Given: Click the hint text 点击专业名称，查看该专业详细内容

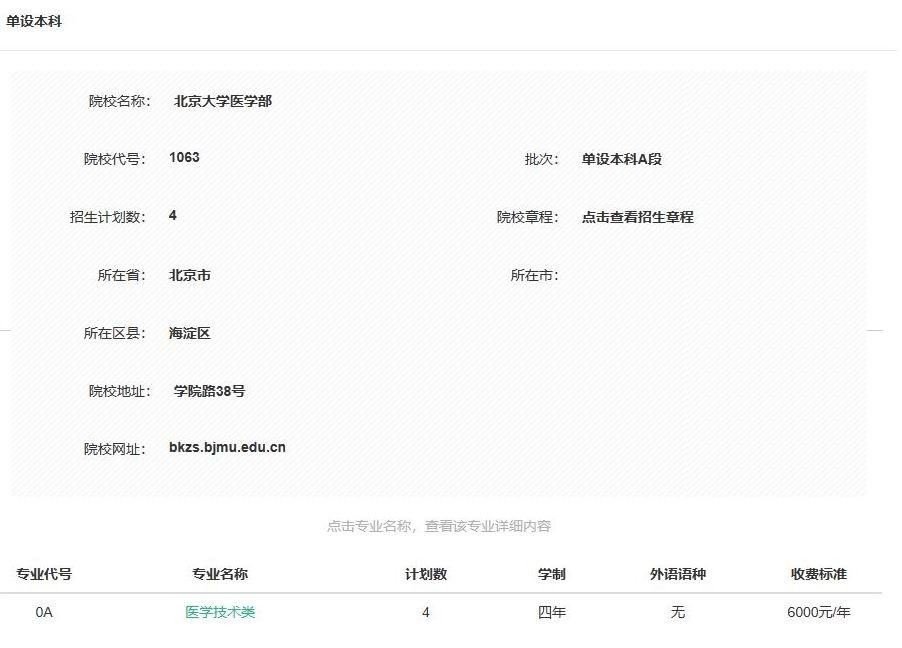Looking at the screenshot, I should pos(439,526).
